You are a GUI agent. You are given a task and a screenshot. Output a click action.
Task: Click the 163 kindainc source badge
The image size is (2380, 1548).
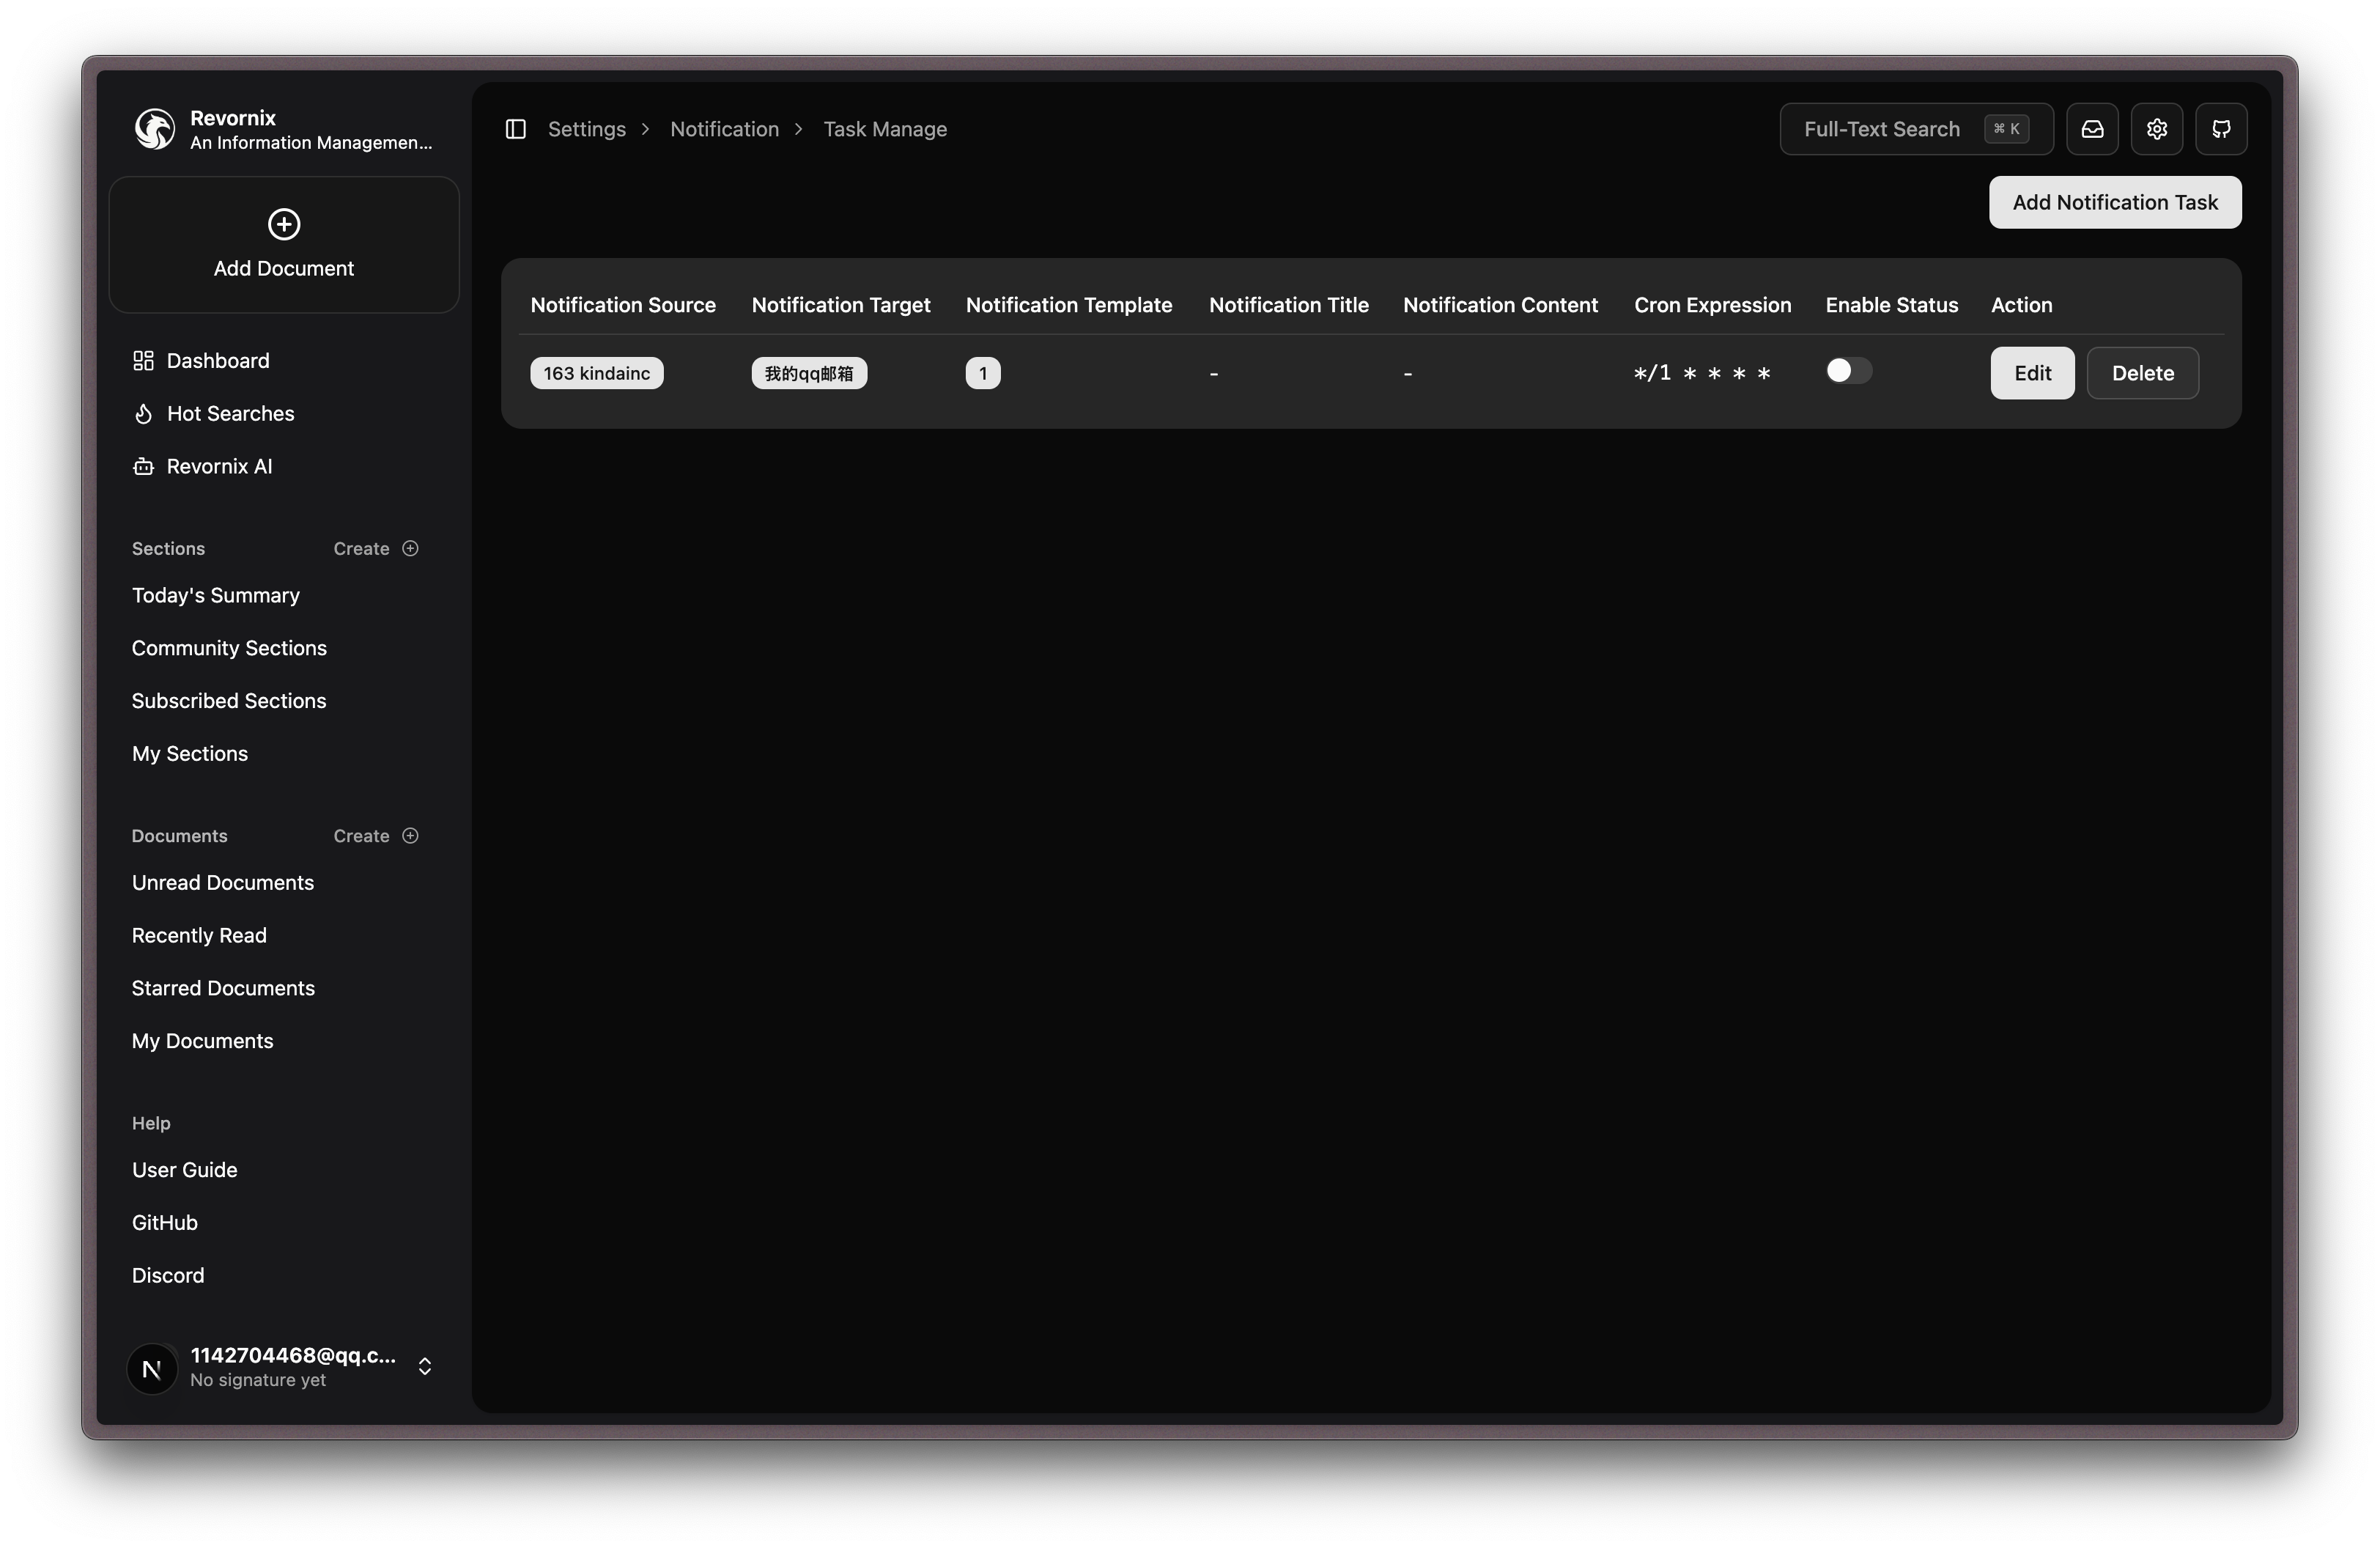point(597,373)
